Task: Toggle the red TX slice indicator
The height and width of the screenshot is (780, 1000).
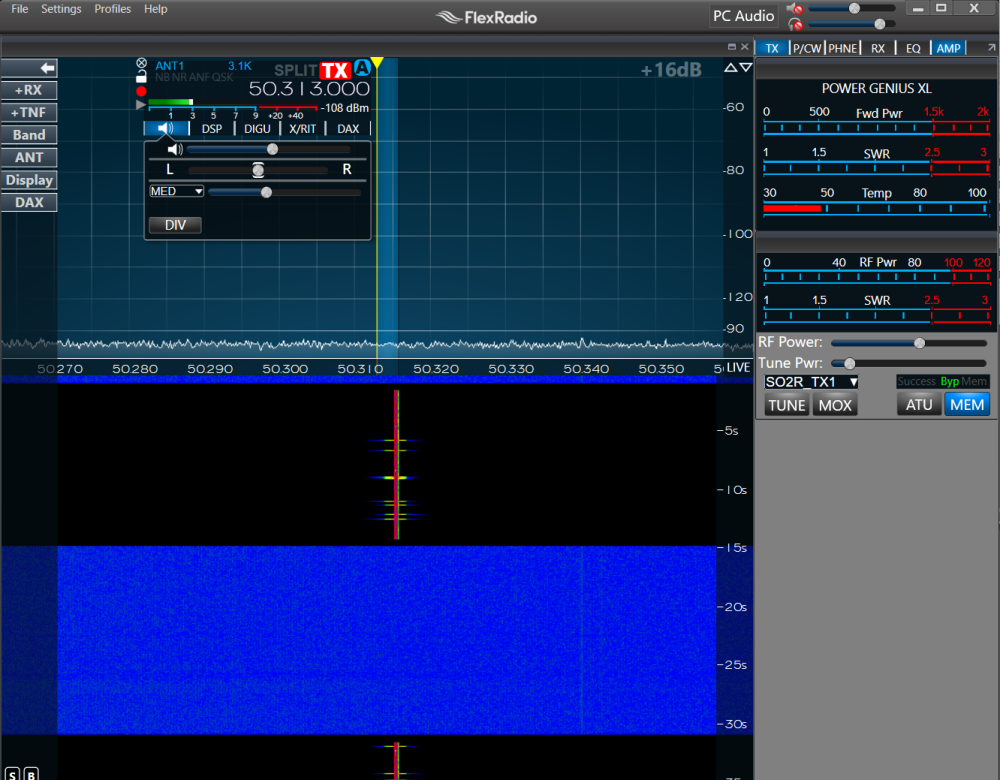Action: 335,70
